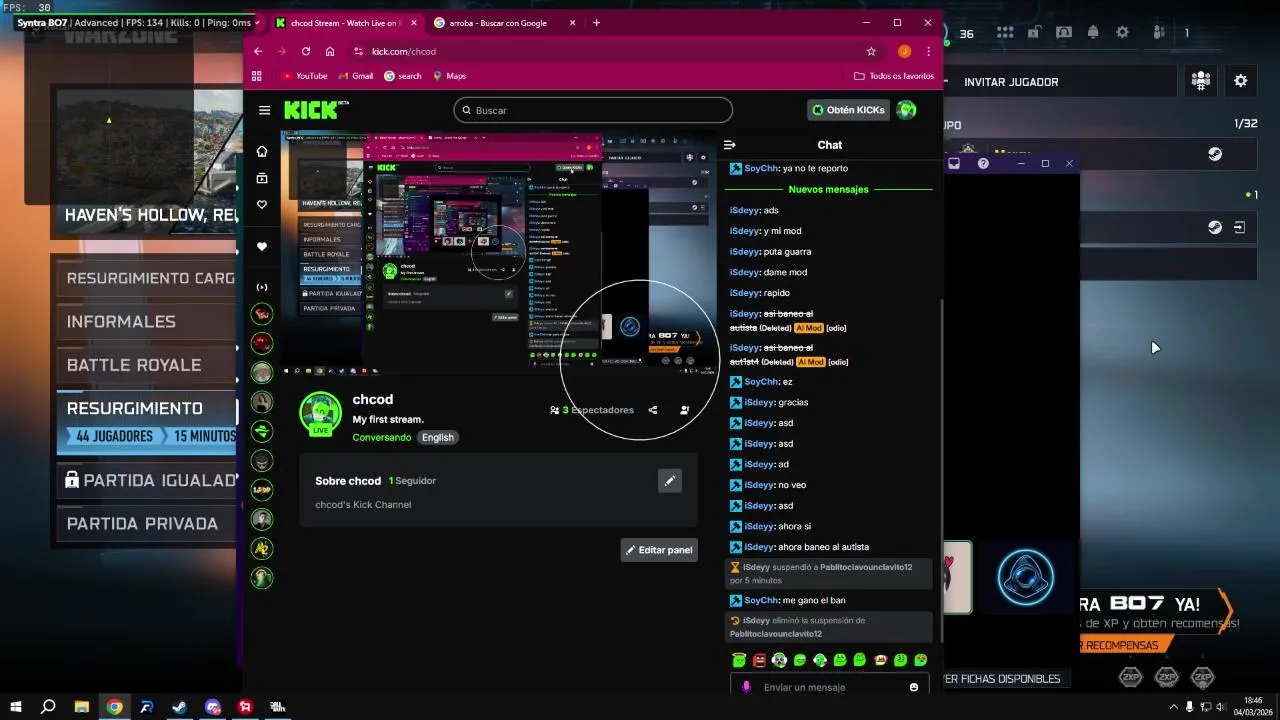
Task: Open Kick profile avatar top right
Action: click(906, 110)
